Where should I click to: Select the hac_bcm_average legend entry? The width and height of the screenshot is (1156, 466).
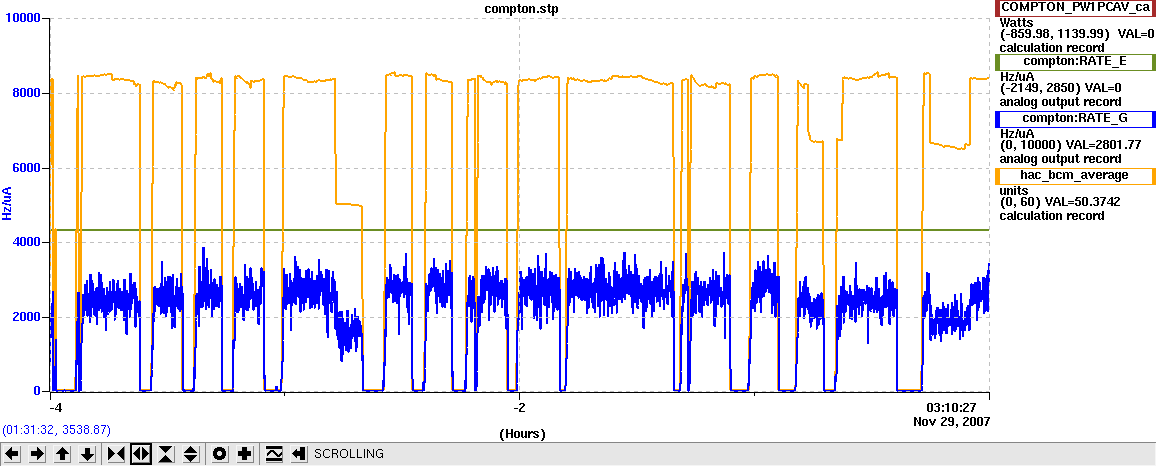point(1075,176)
